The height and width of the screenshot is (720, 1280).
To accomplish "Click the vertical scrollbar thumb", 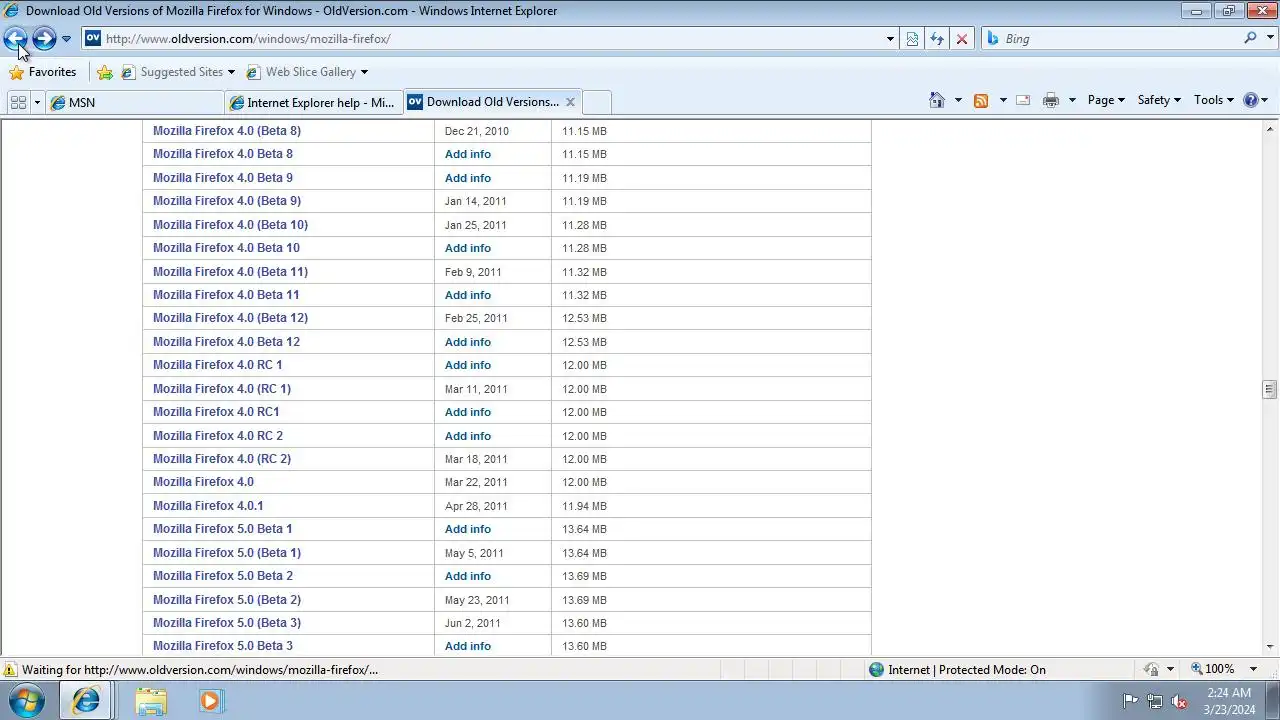I will tap(1270, 390).
